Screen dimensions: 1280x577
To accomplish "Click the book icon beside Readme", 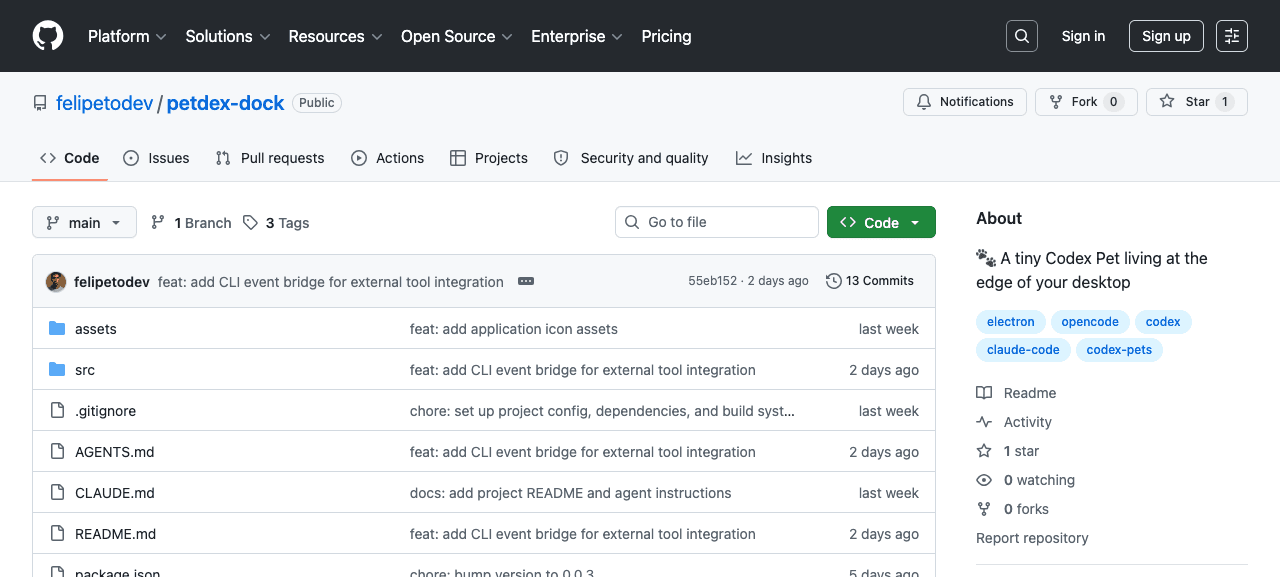I will pyautogui.click(x=984, y=393).
